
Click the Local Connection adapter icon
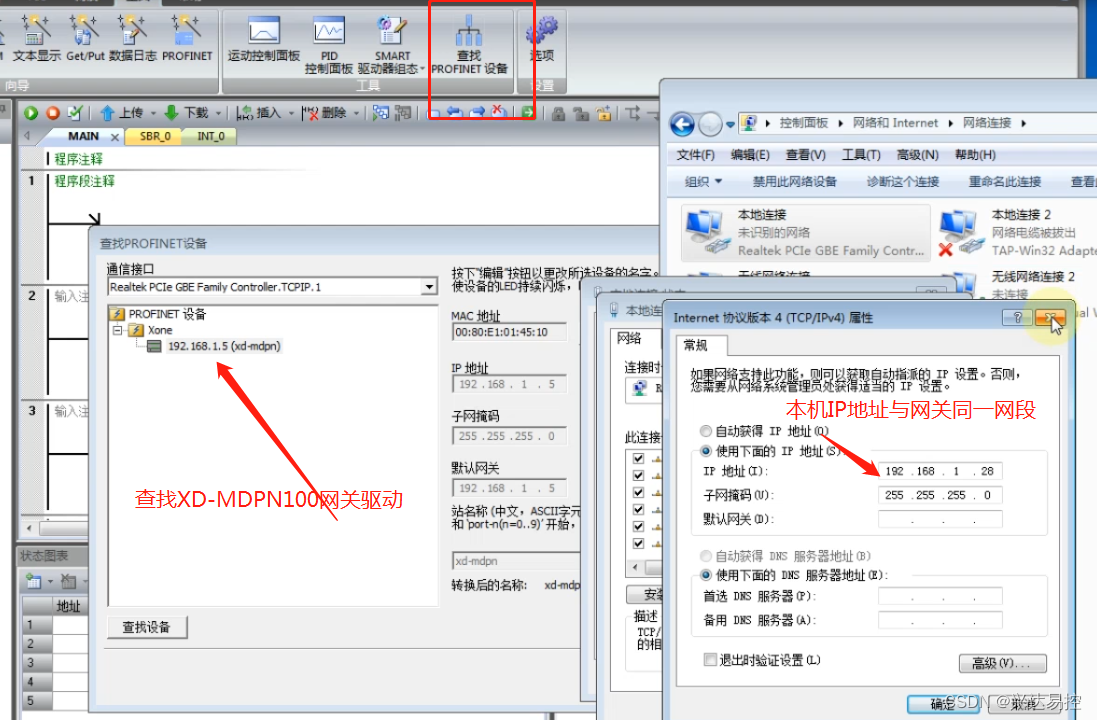point(705,232)
